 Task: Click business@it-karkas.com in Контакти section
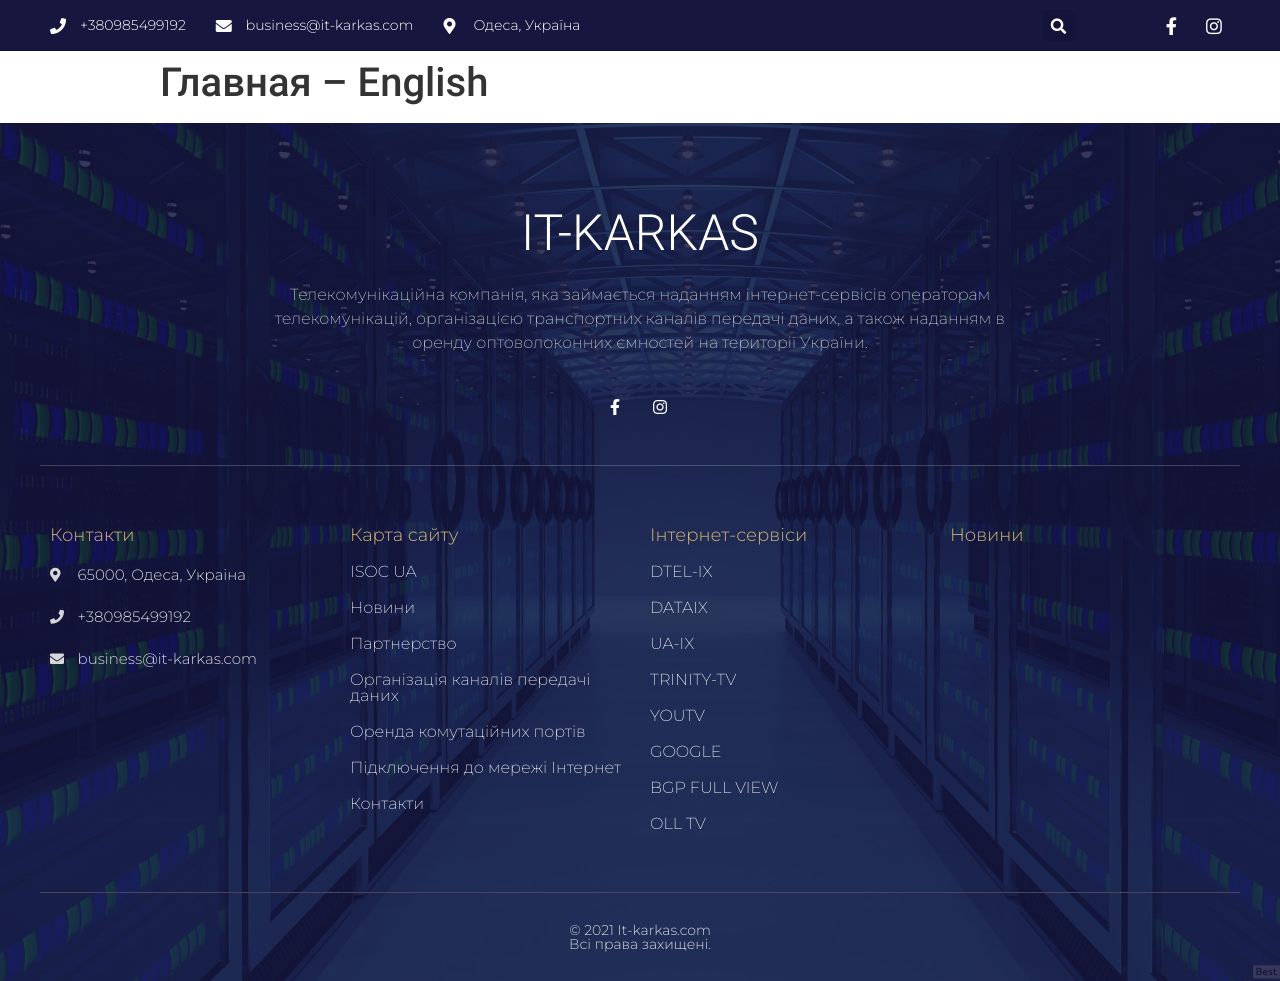[x=167, y=658]
